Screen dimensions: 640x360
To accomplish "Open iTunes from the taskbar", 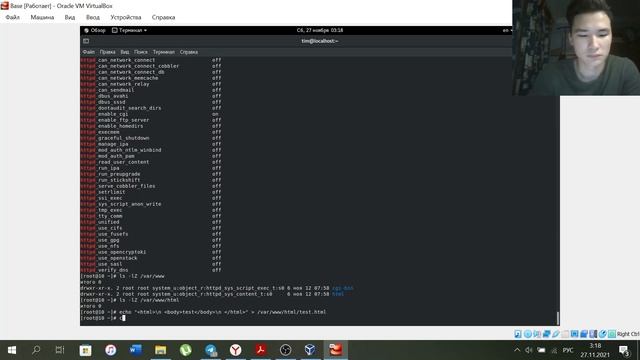I will 111,350.
